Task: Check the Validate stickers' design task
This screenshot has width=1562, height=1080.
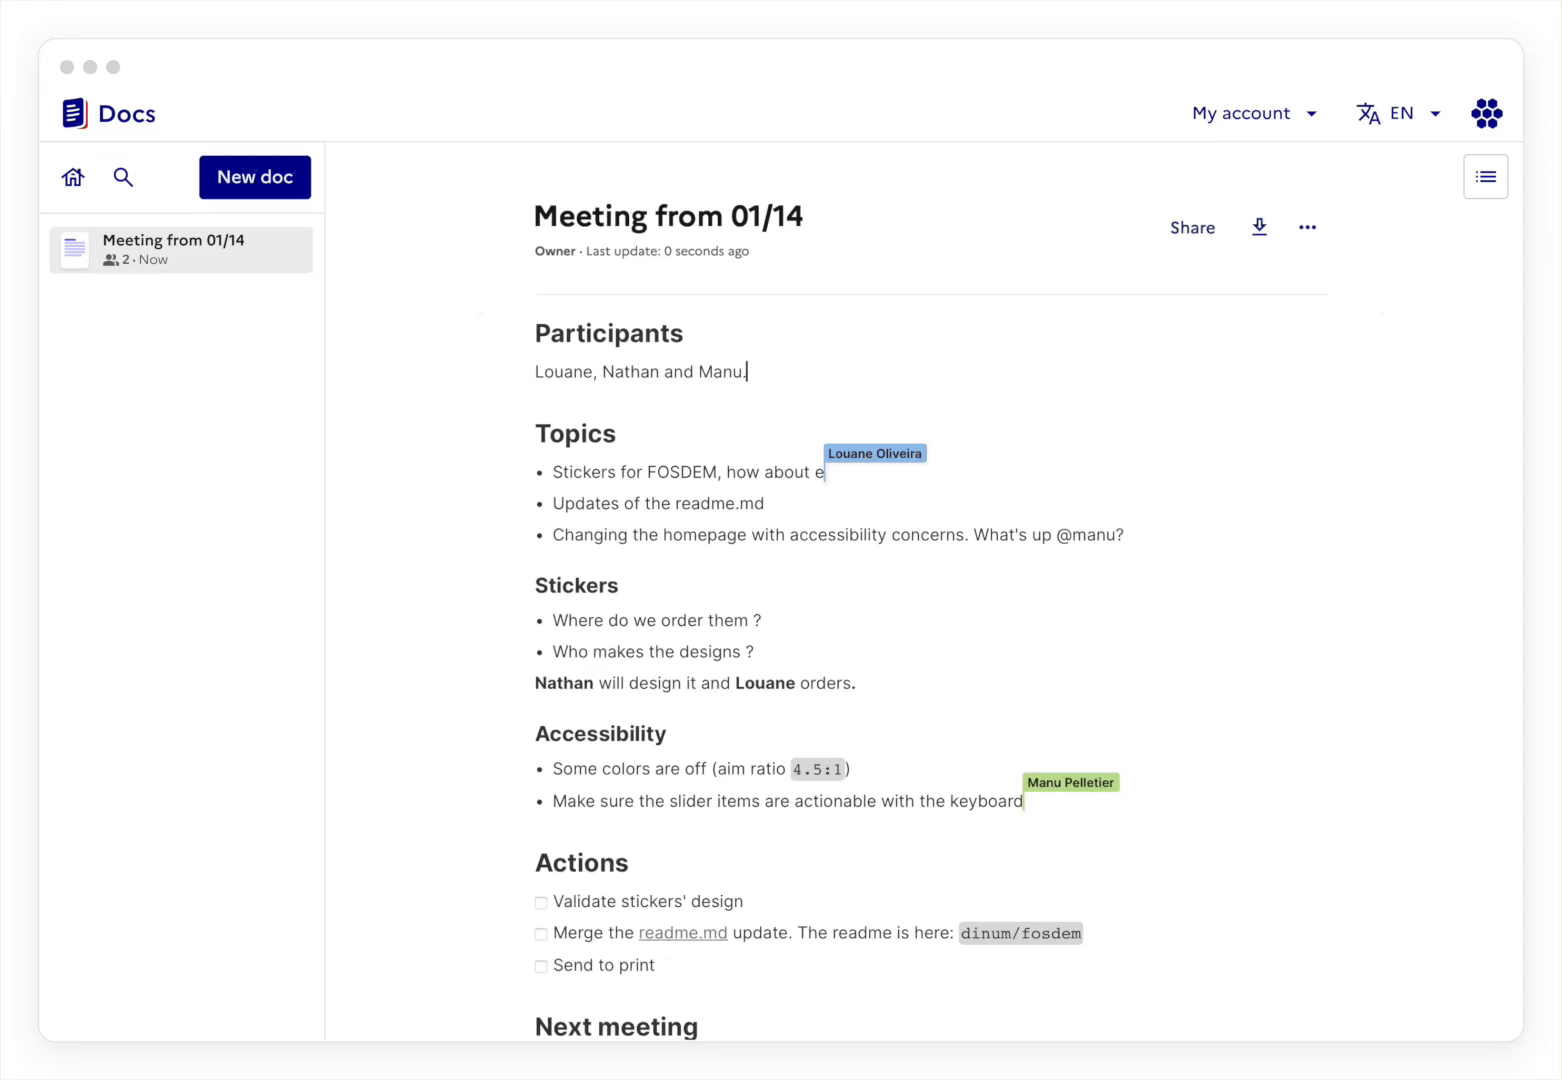Action: coord(541,902)
